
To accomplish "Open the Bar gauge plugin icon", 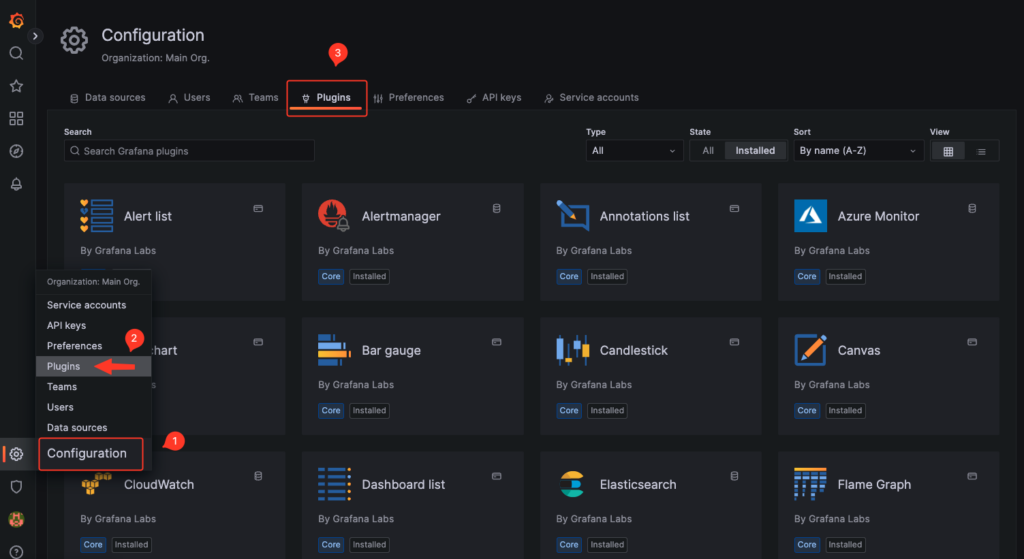I will [334, 350].
